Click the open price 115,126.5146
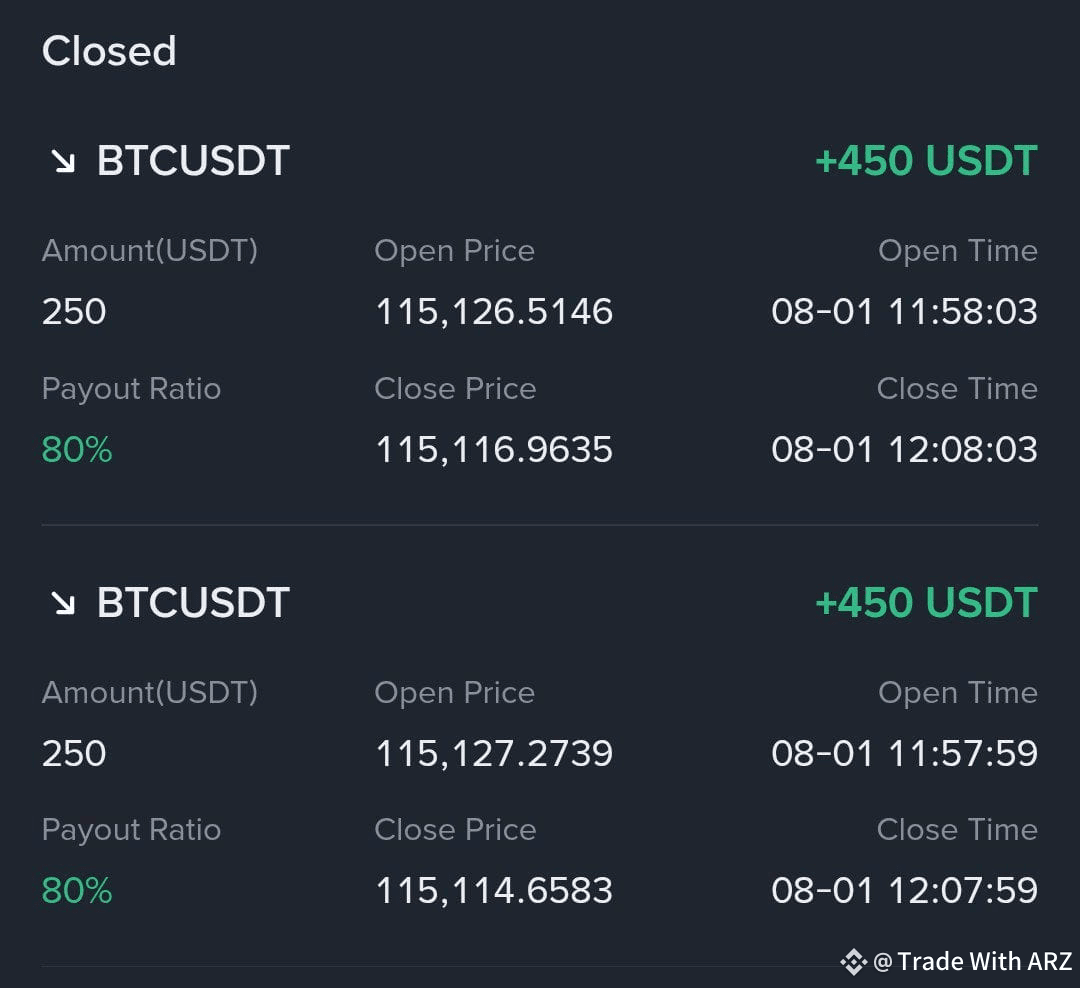 [494, 311]
